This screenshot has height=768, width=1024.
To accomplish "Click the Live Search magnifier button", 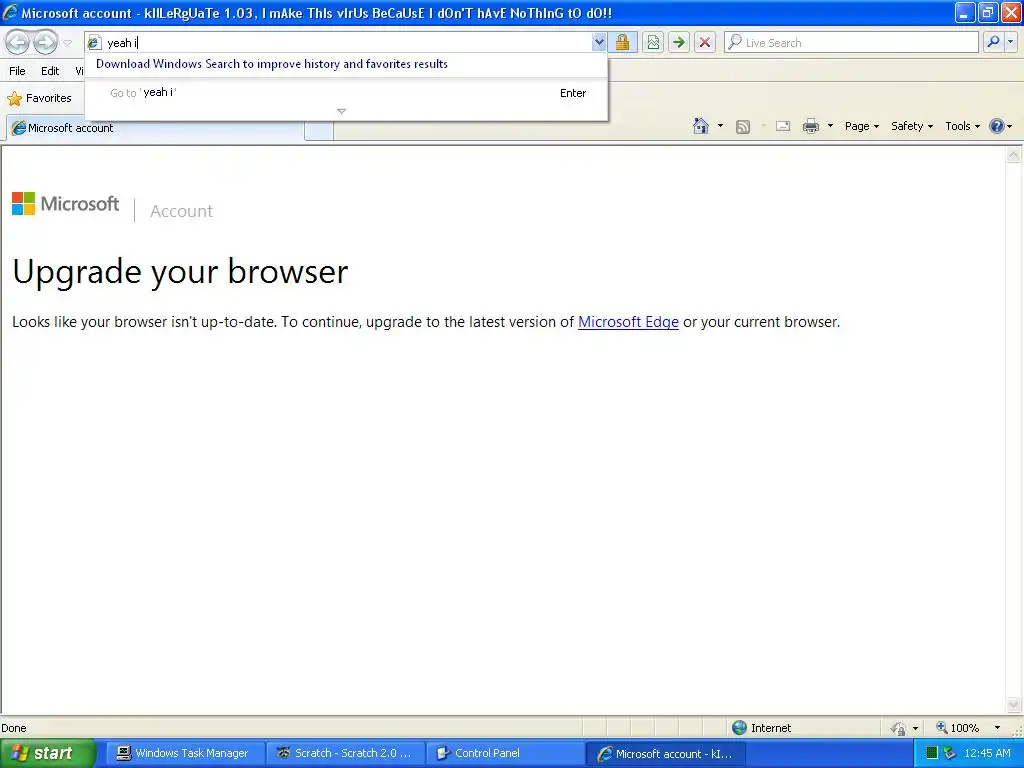I will click(x=993, y=42).
